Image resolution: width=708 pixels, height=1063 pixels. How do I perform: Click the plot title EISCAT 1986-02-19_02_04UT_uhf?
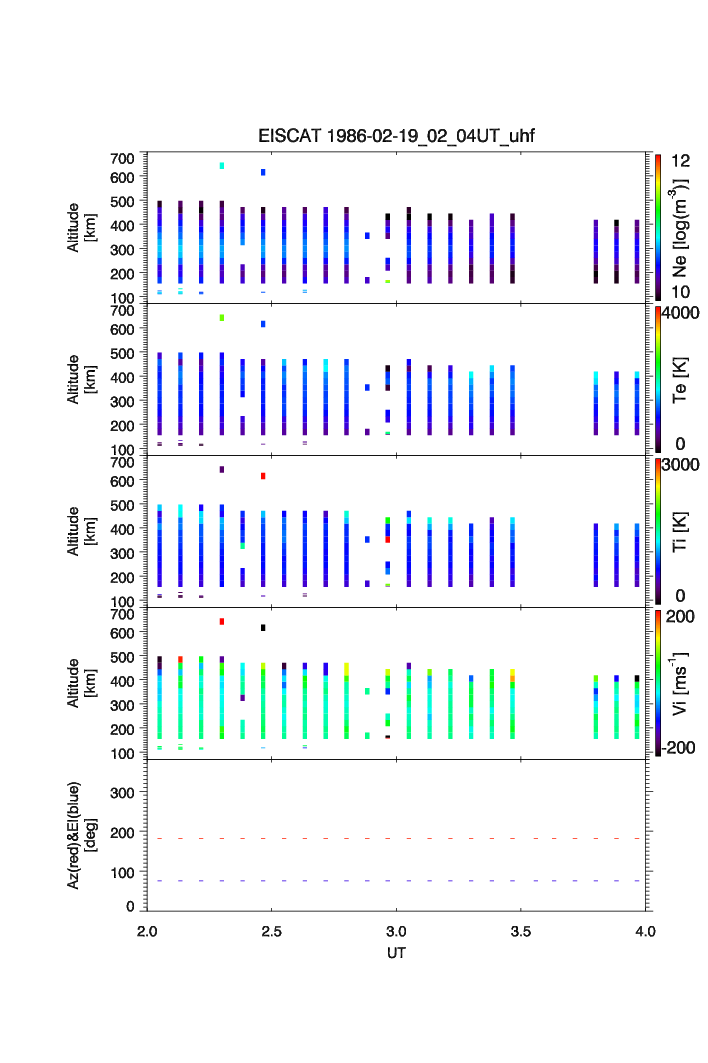coord(396,137)
